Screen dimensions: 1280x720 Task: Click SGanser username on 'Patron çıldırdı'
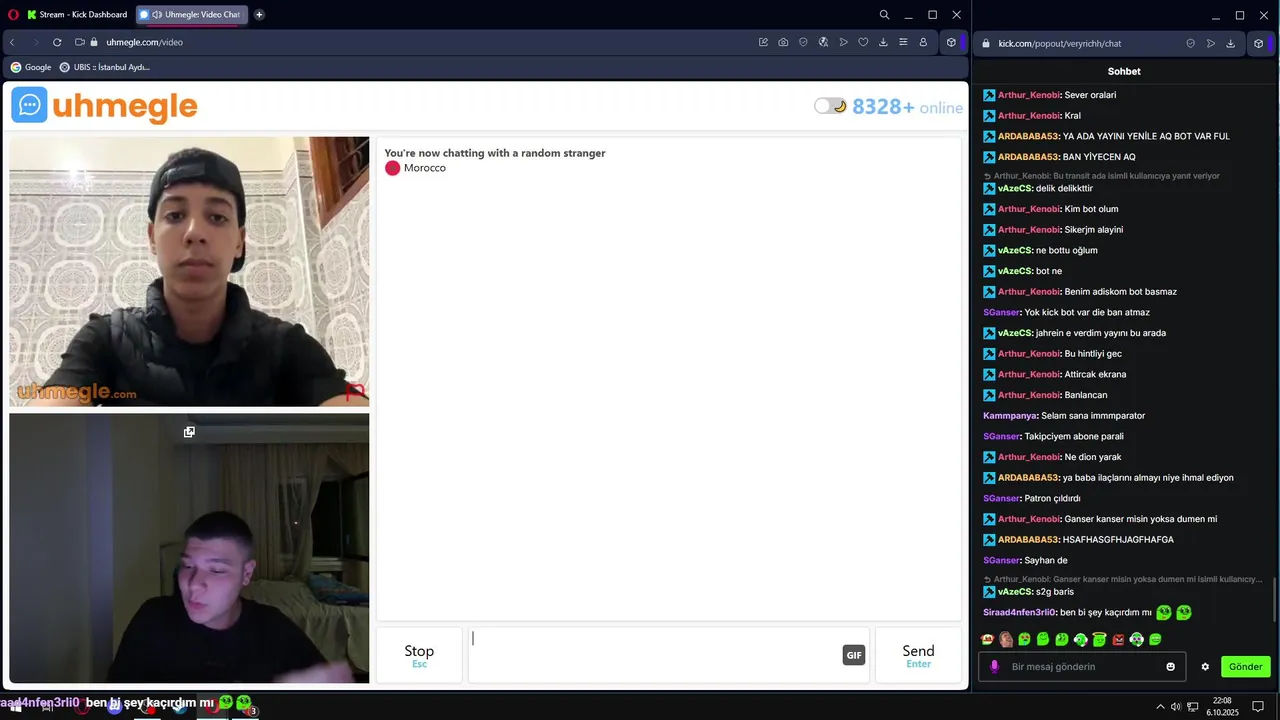[1001, 498]
